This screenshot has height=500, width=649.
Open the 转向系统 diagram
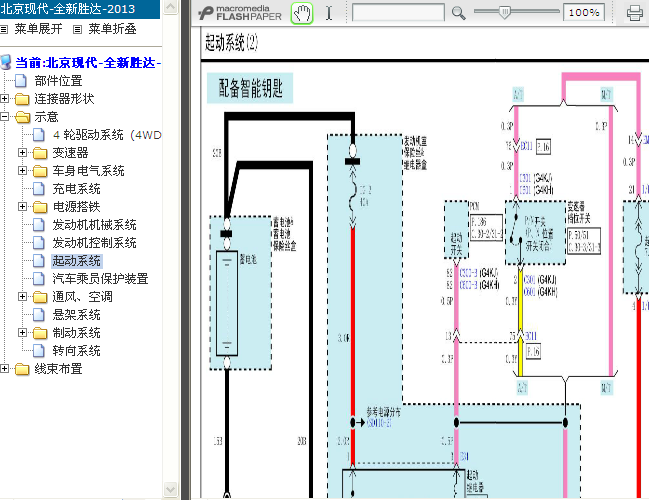click(77, 351)
